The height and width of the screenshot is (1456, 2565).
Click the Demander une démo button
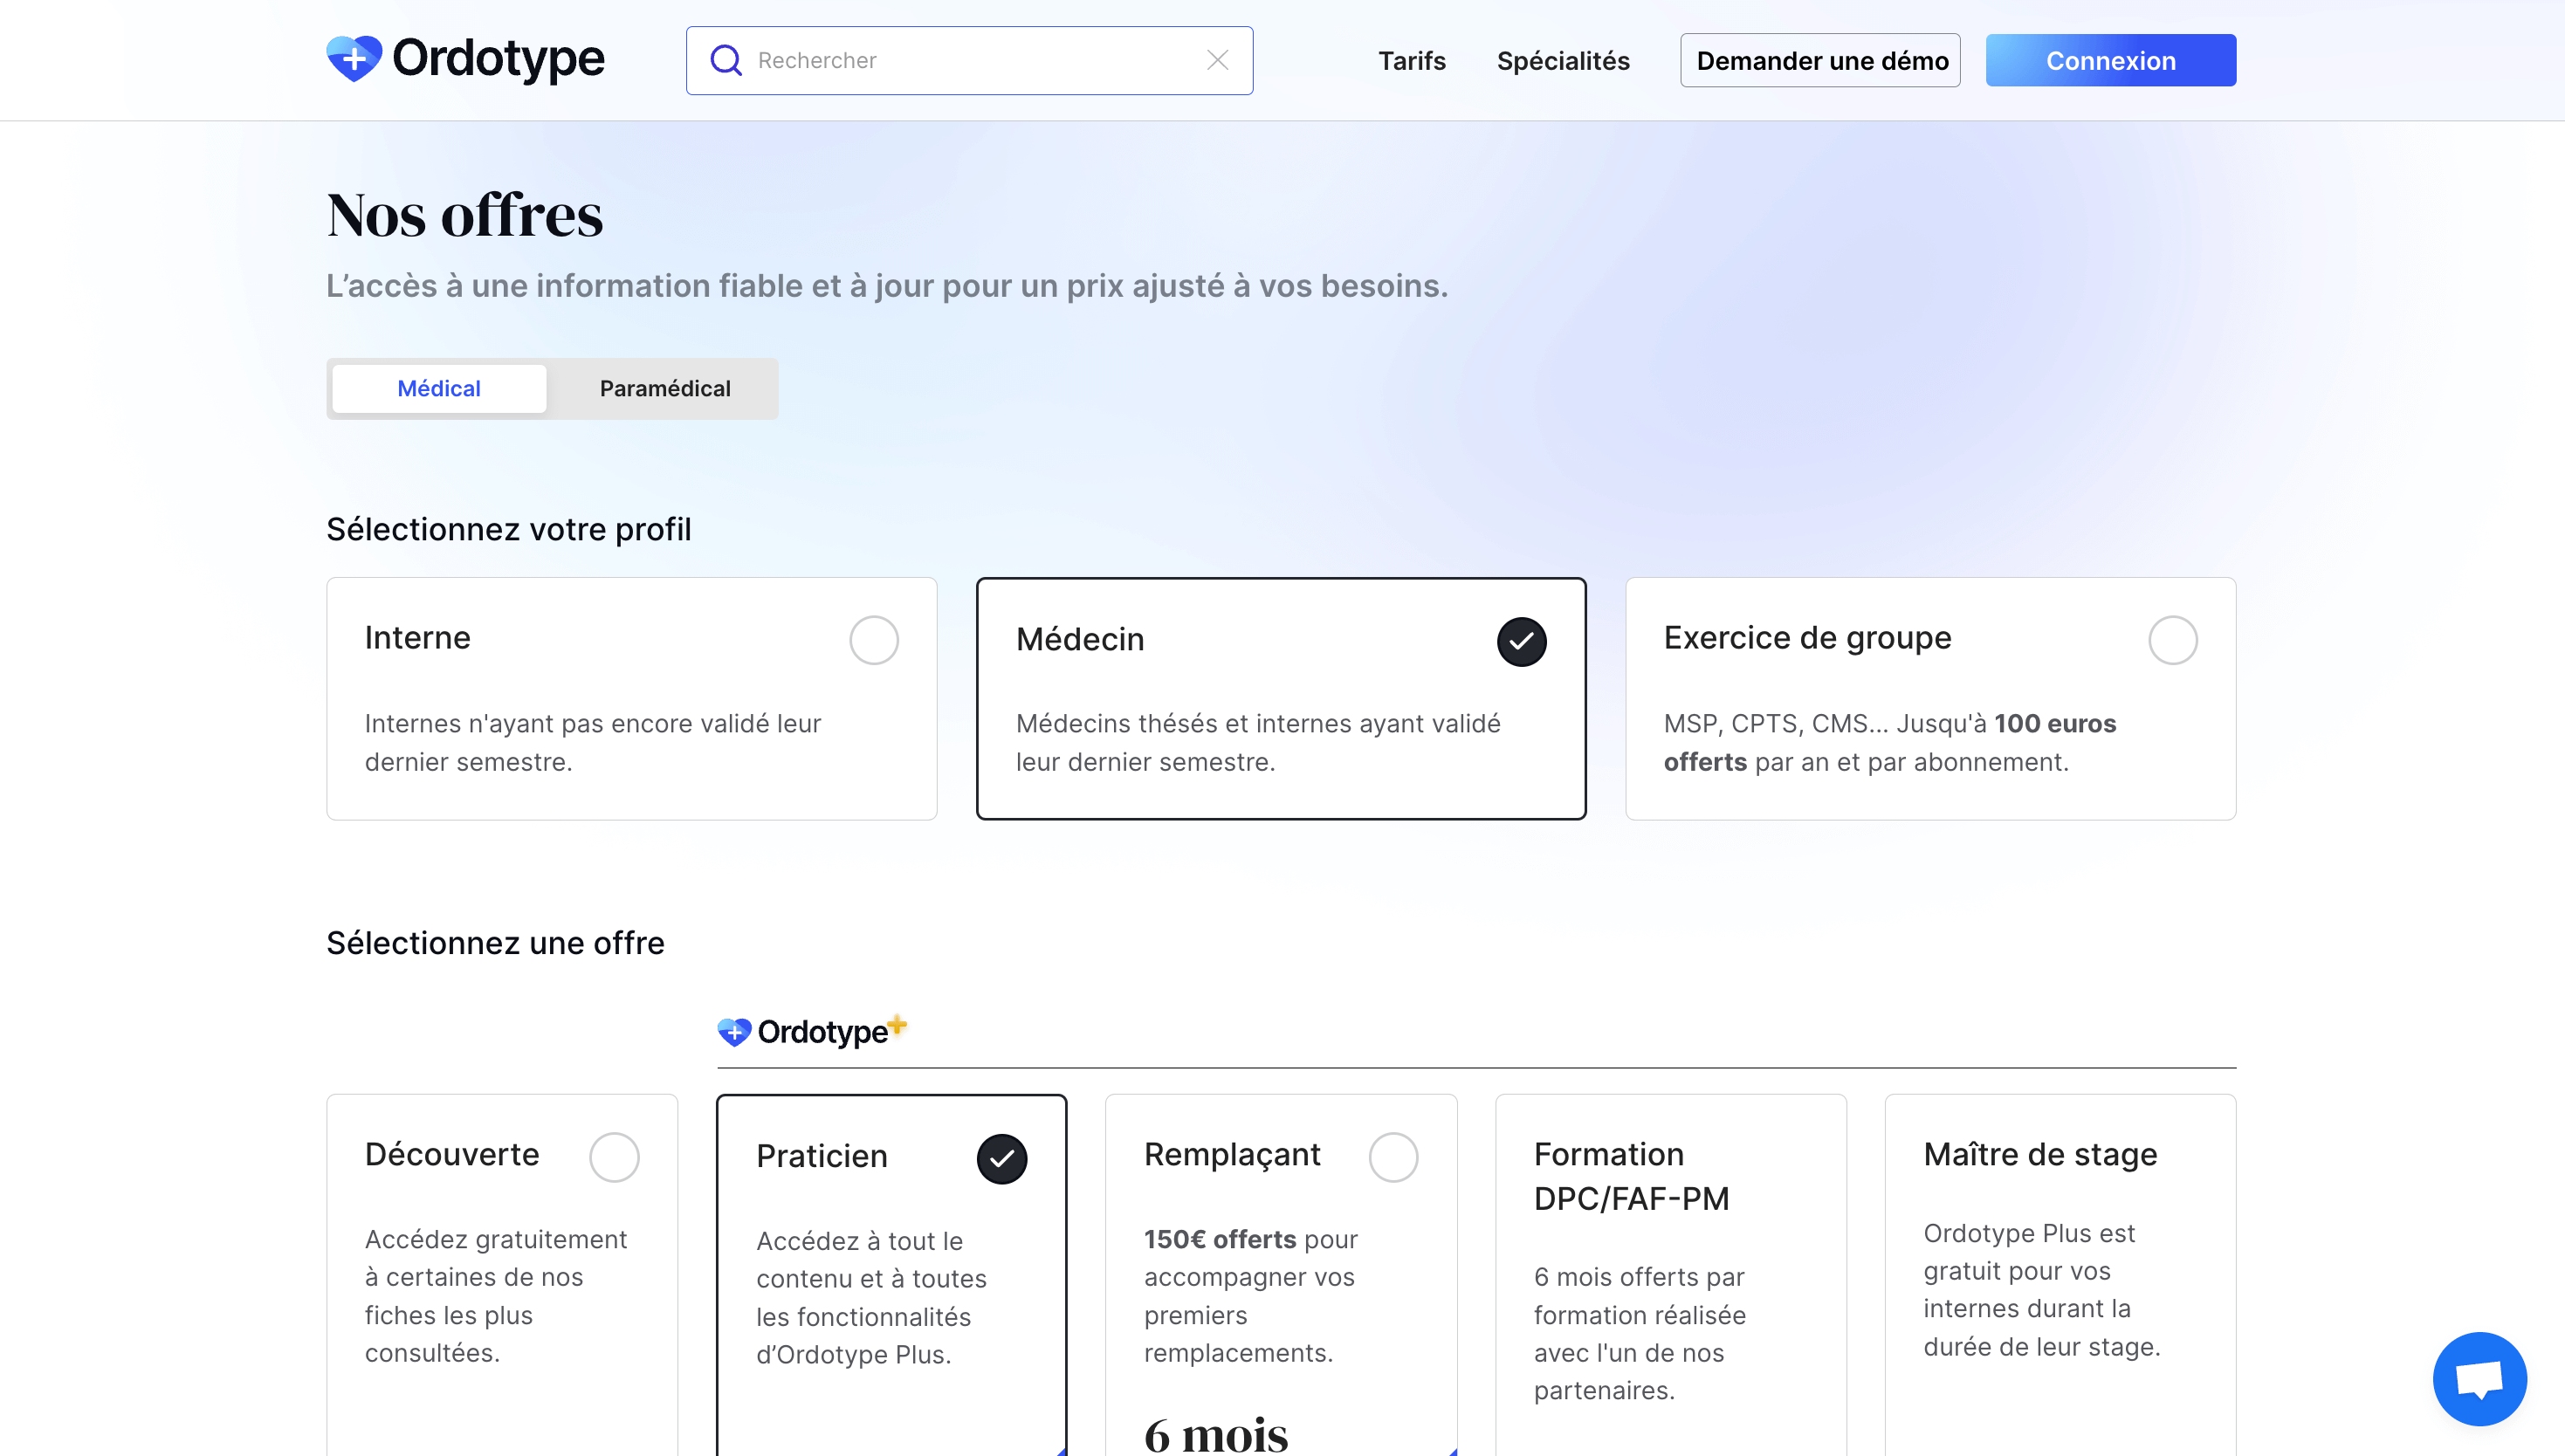(1820, 61)
